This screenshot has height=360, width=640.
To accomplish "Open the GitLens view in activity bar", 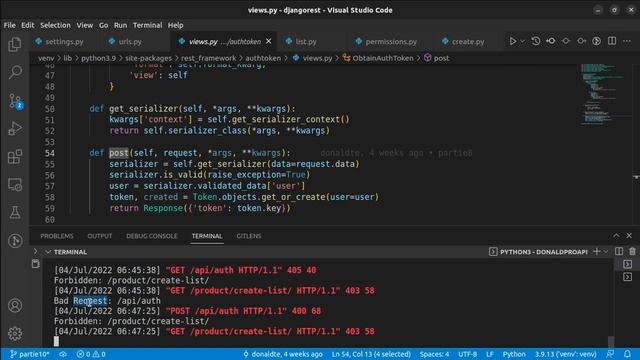I will tap(15, 241).
